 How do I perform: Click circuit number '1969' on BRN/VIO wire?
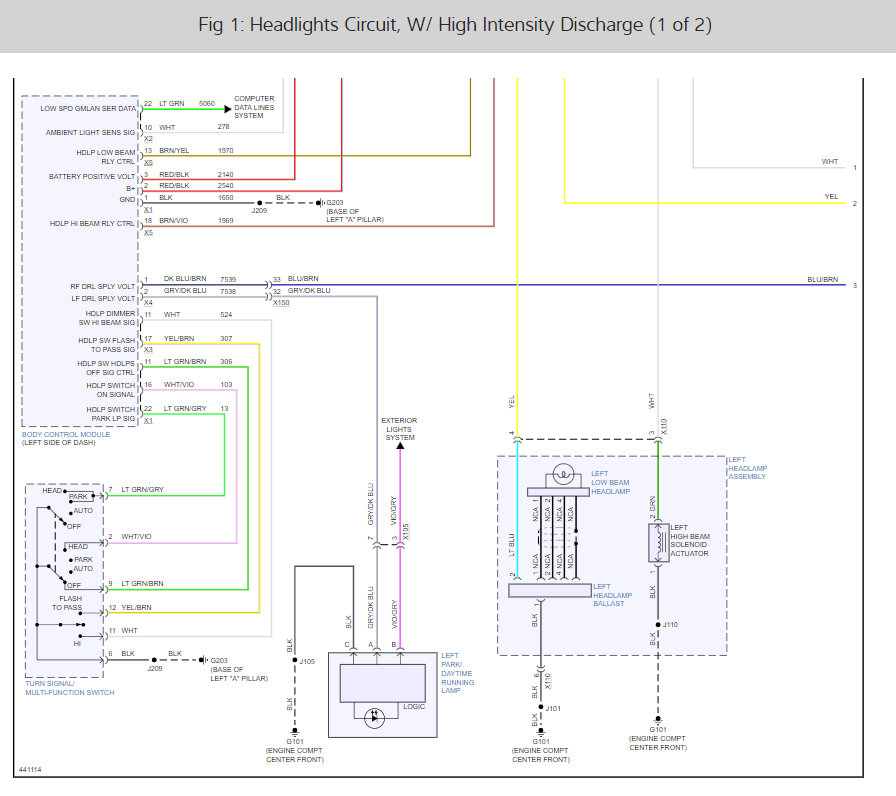pos(226,221)
